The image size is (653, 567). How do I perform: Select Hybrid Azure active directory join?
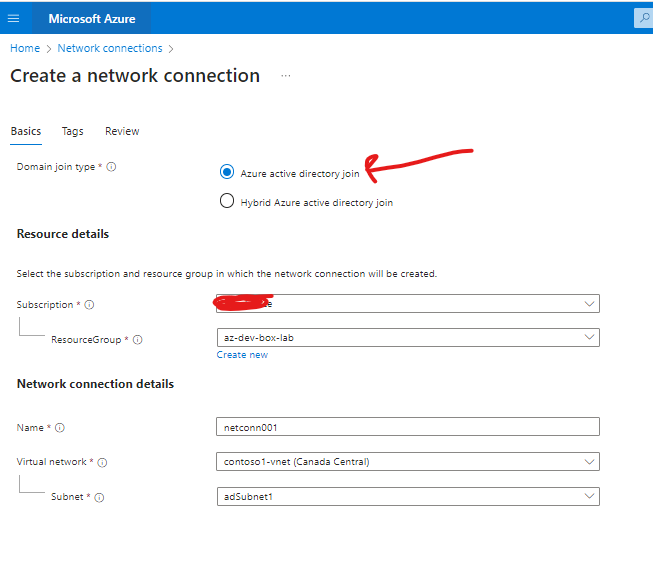[226, 201]
